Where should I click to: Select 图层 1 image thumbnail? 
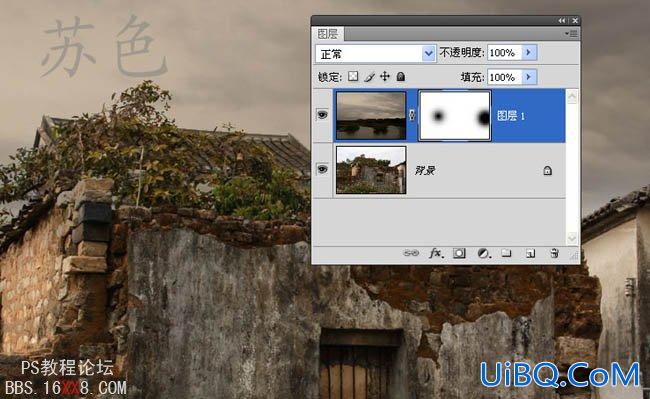point(371,116)
